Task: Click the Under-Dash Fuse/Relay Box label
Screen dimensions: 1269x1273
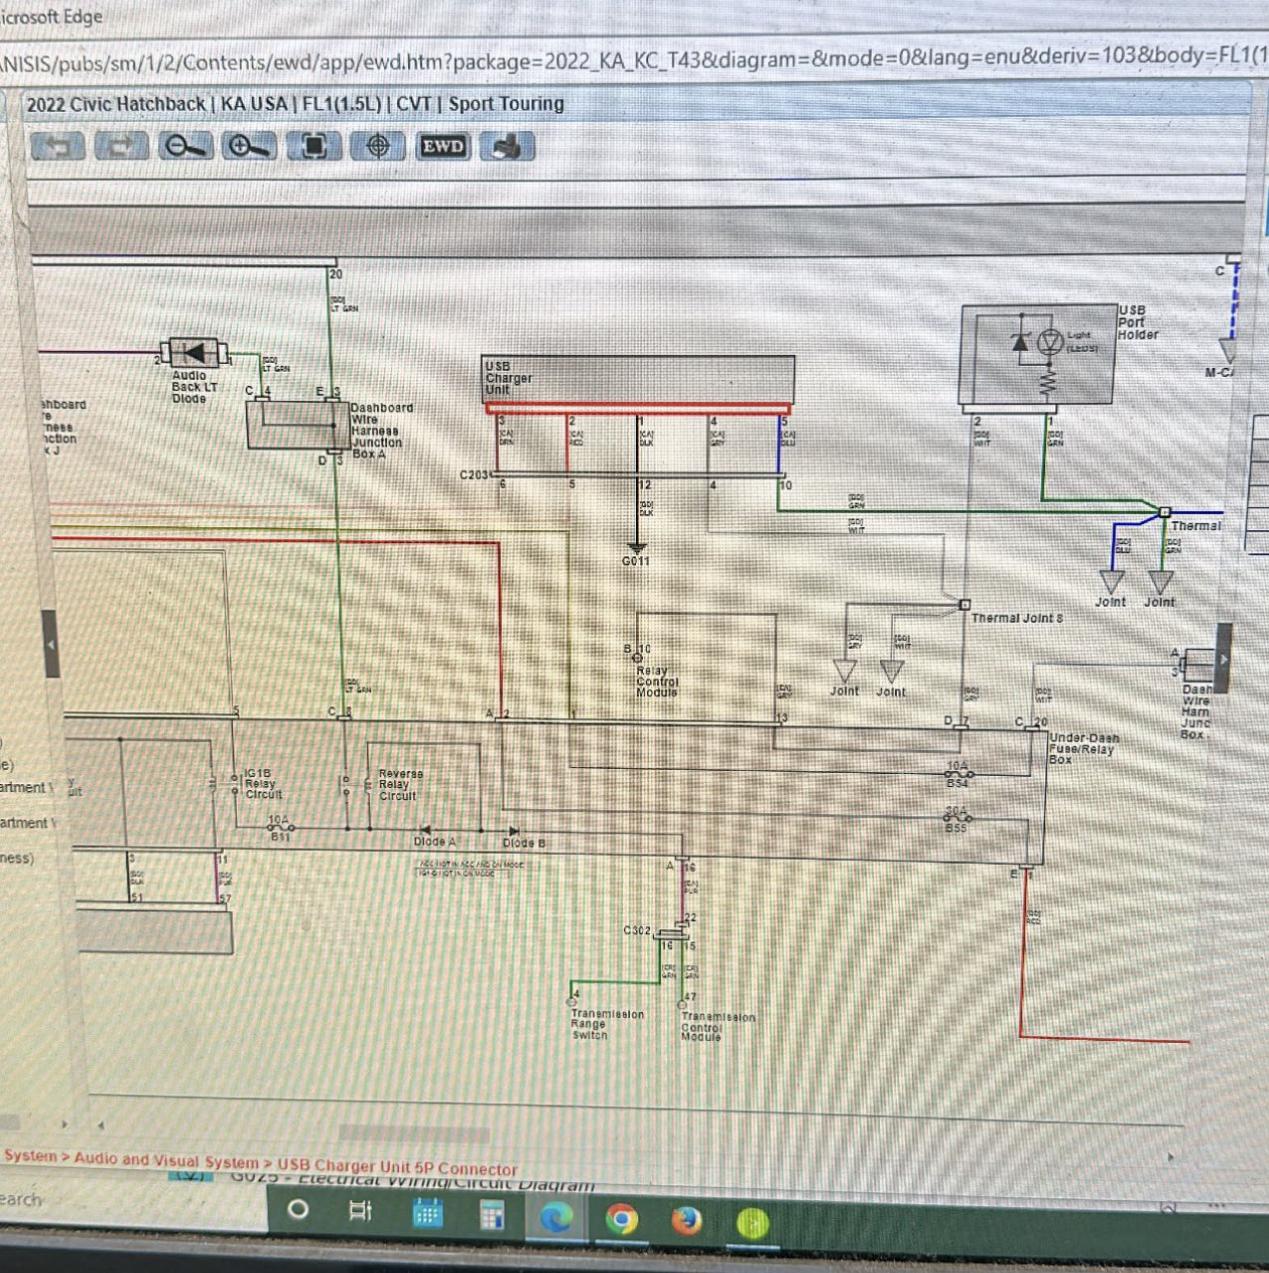Action: [x=1084, y=748]
